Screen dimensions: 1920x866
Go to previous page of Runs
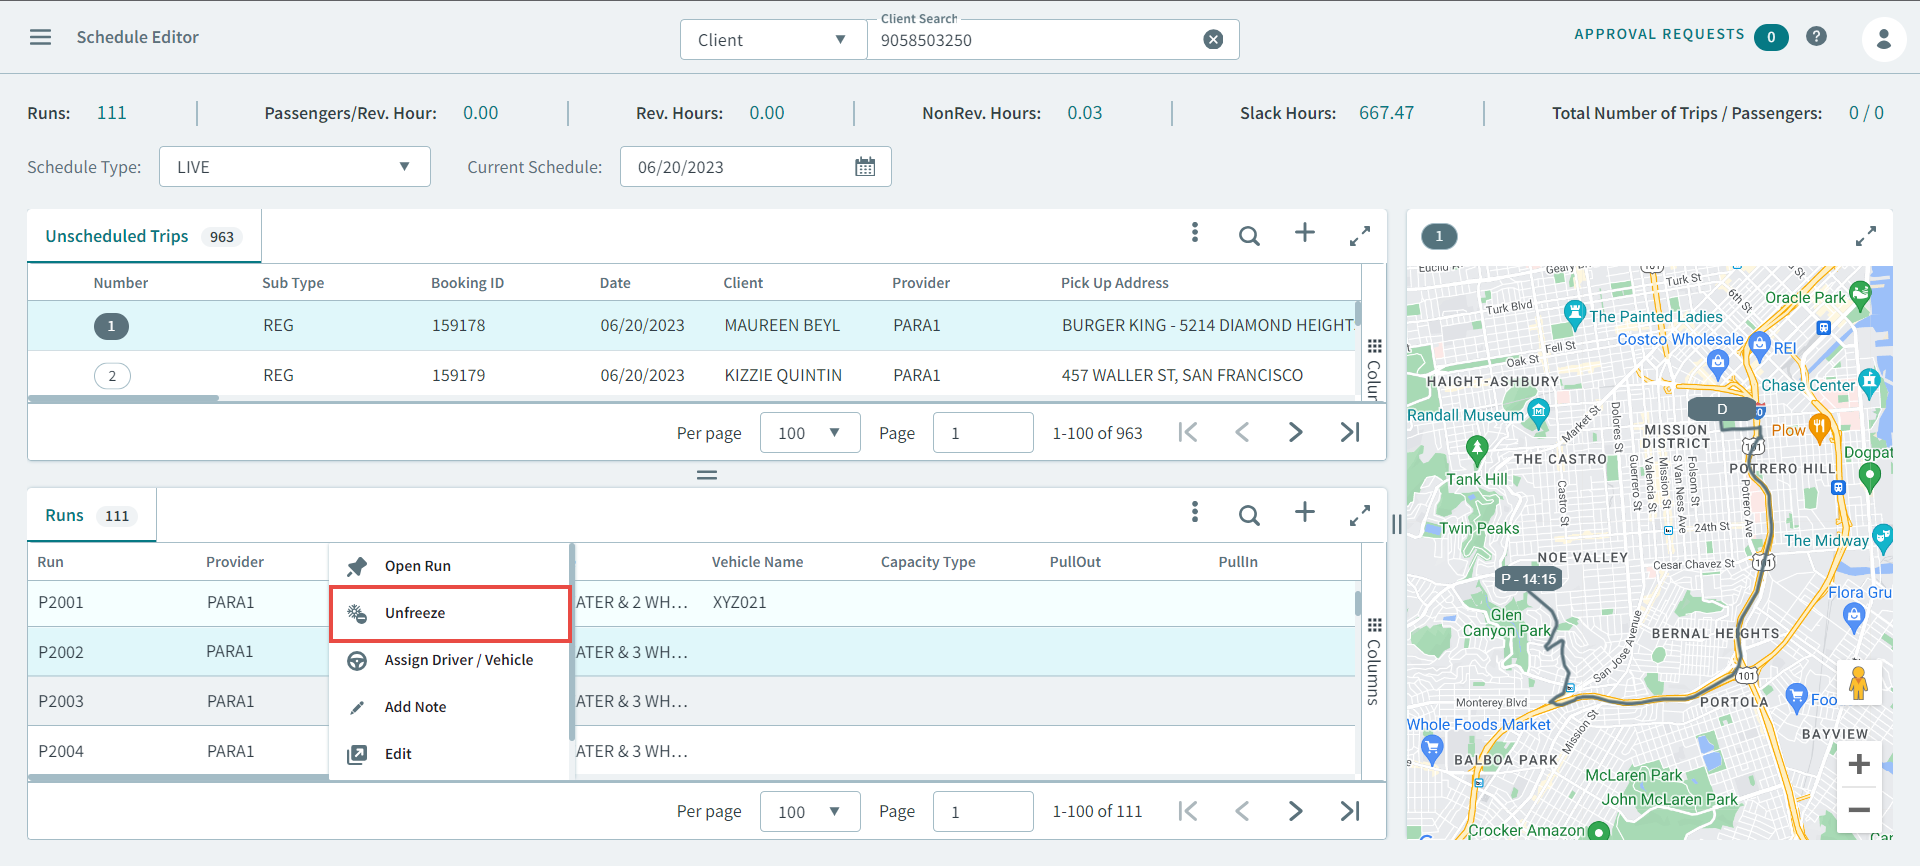tap(1242, 811)
